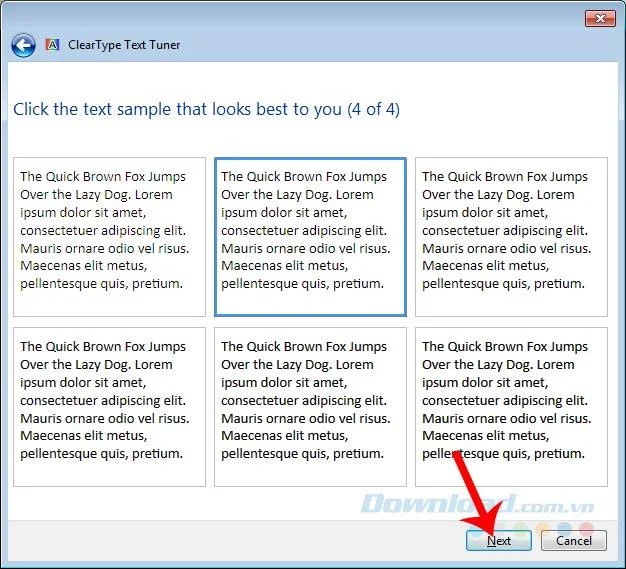Close the ClearType Text Tuner window
Image resolution: width=626 pixels, height=569 pixels.
tap(600, 18)
